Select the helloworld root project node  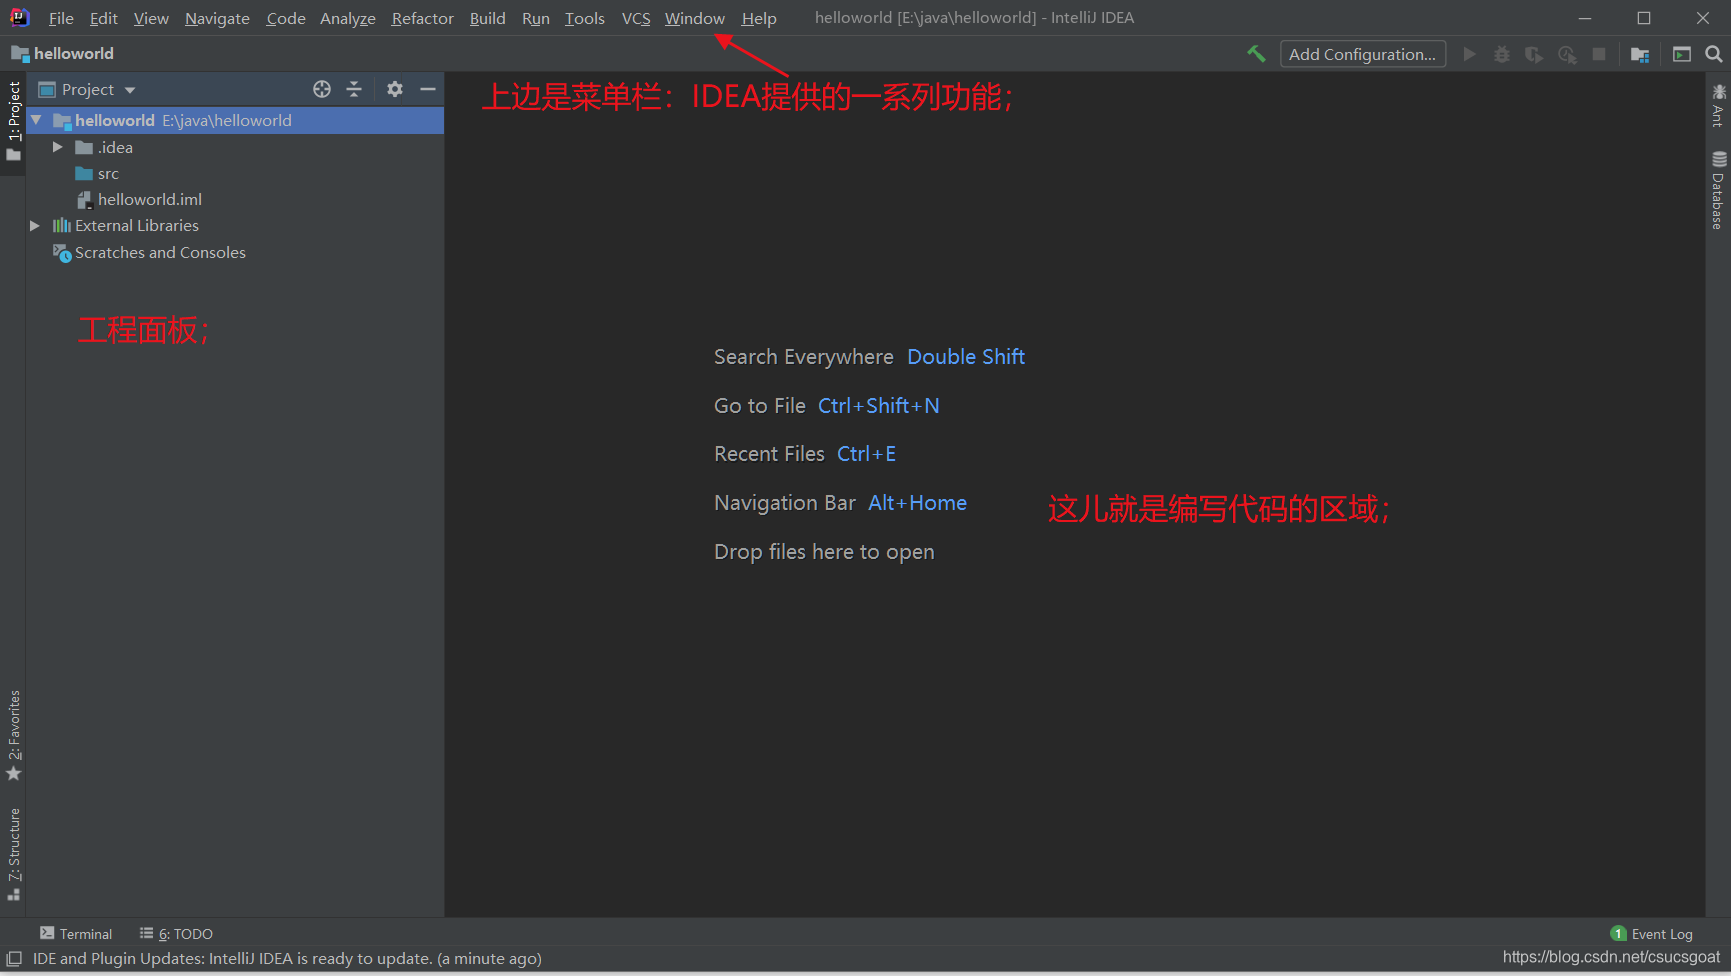pos(235,120)
